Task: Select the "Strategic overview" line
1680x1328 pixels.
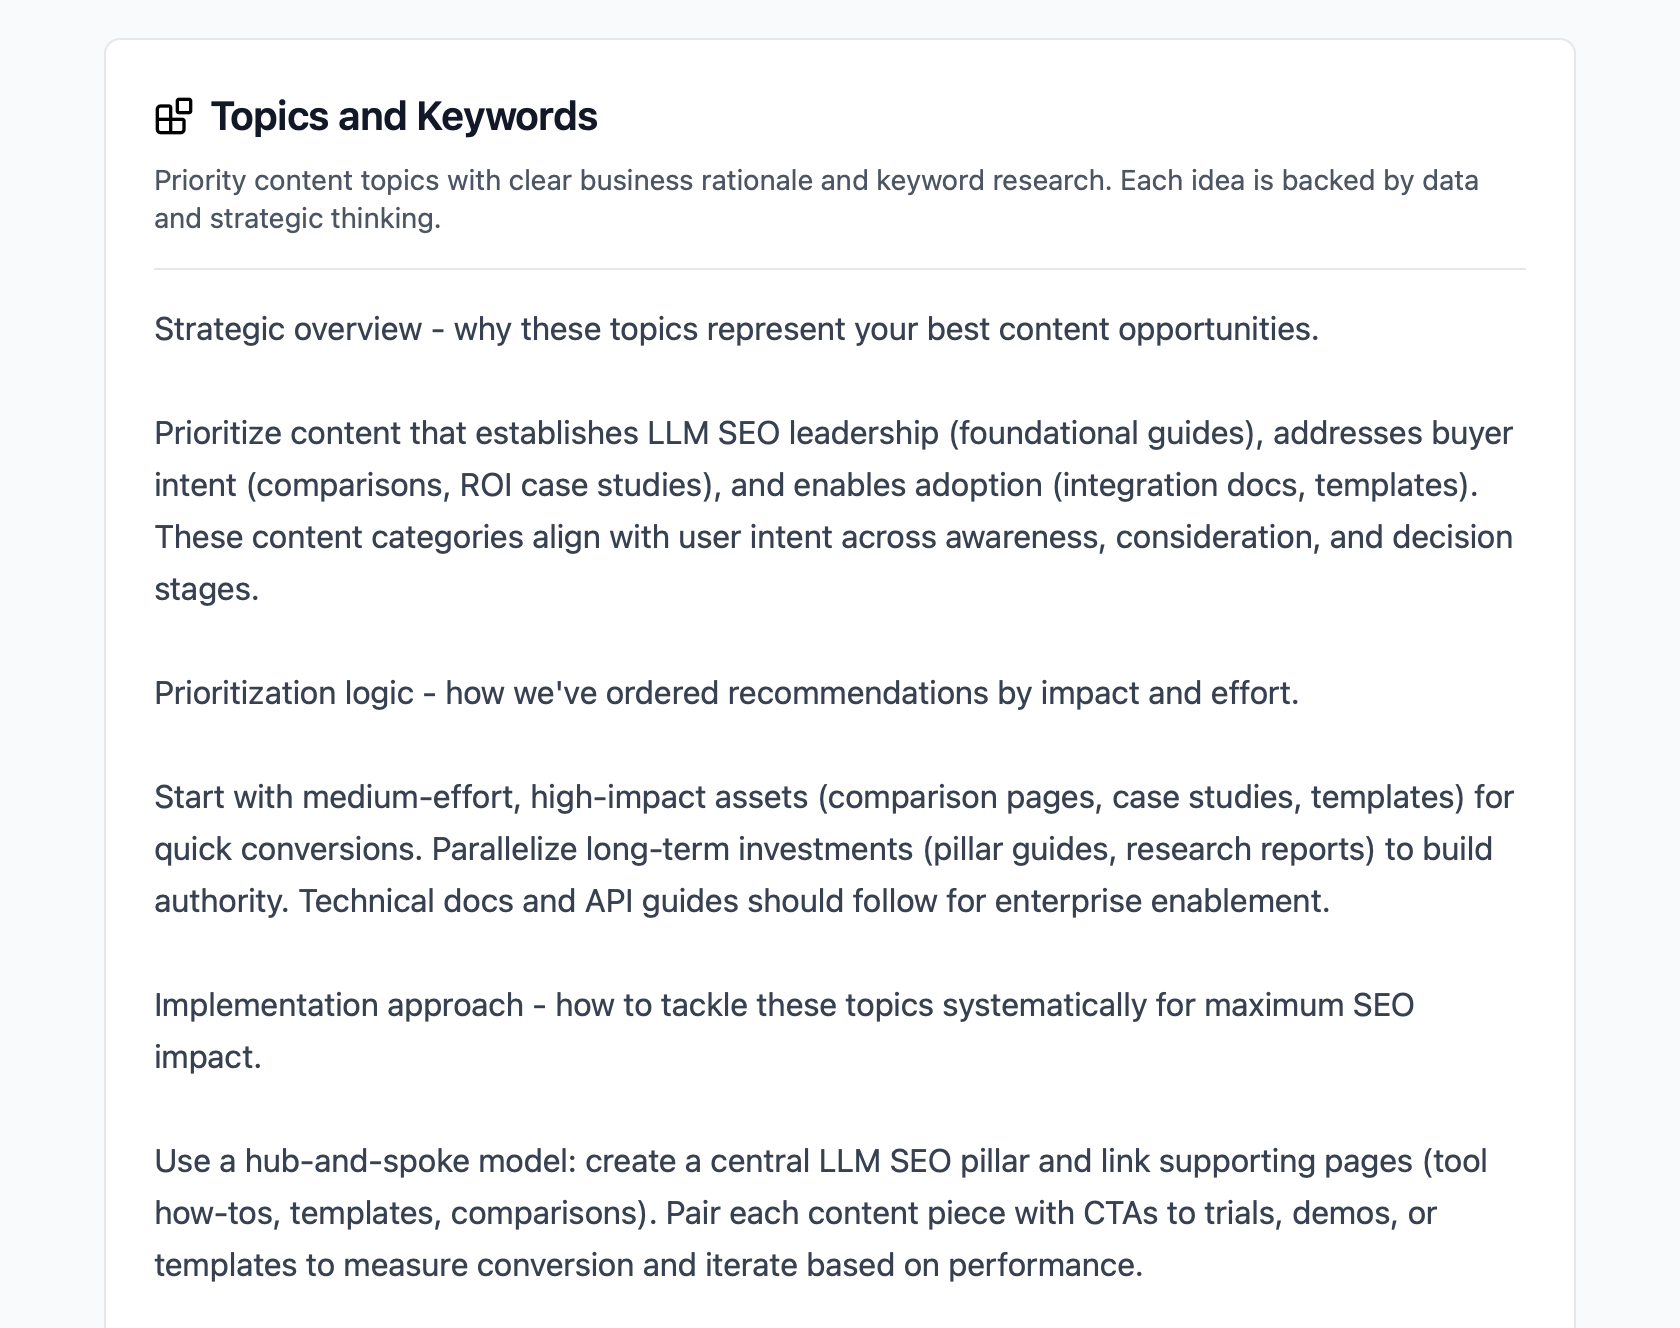Action: [x=736, y=329]
